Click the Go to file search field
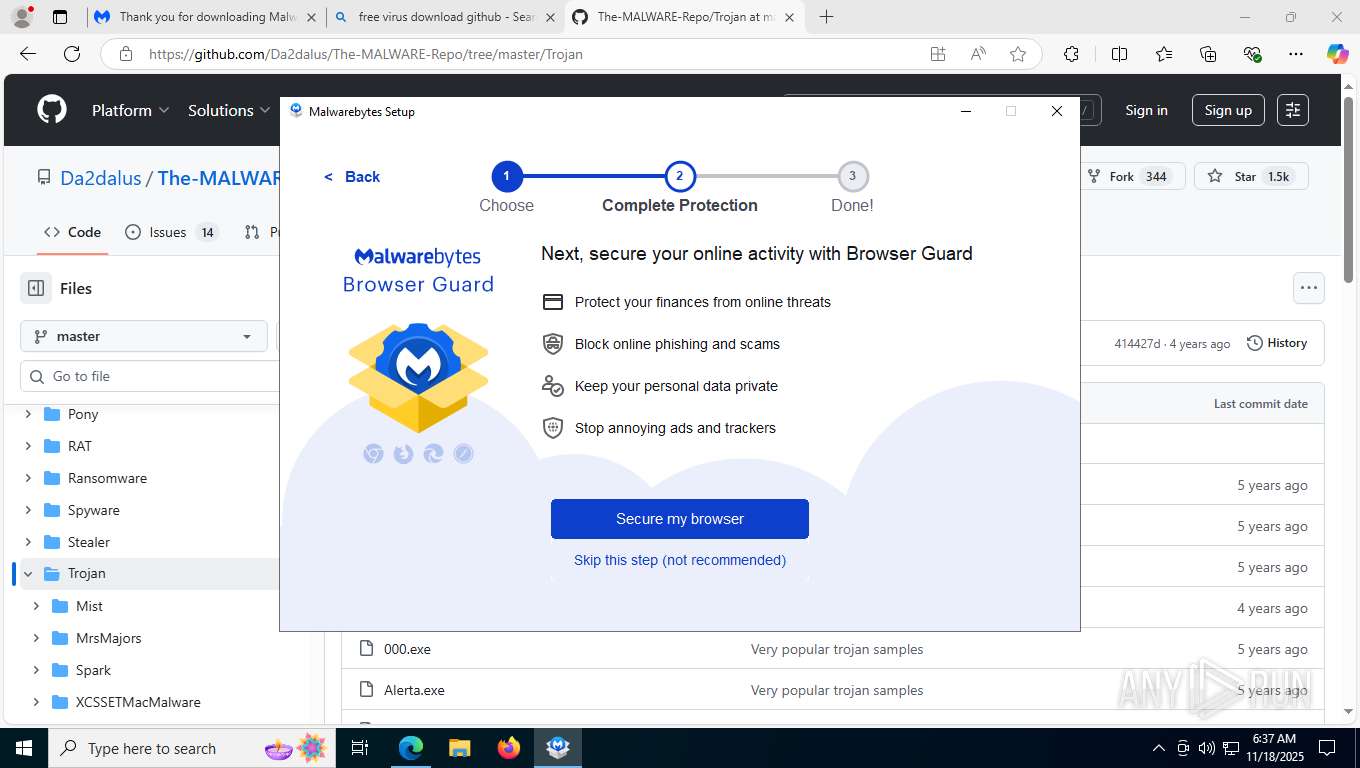 [150, 376]
